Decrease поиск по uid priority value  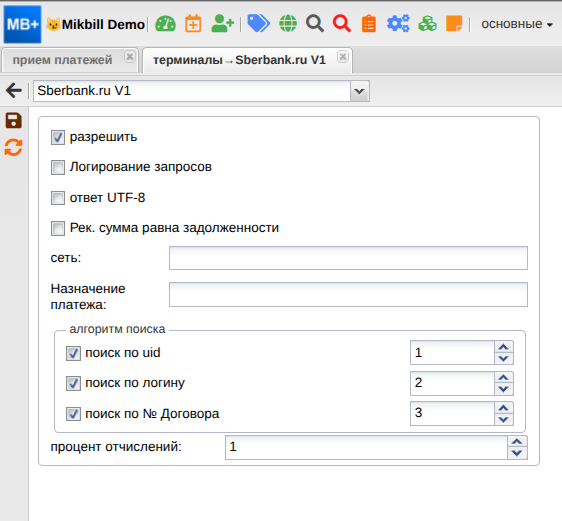coord(504,359)
